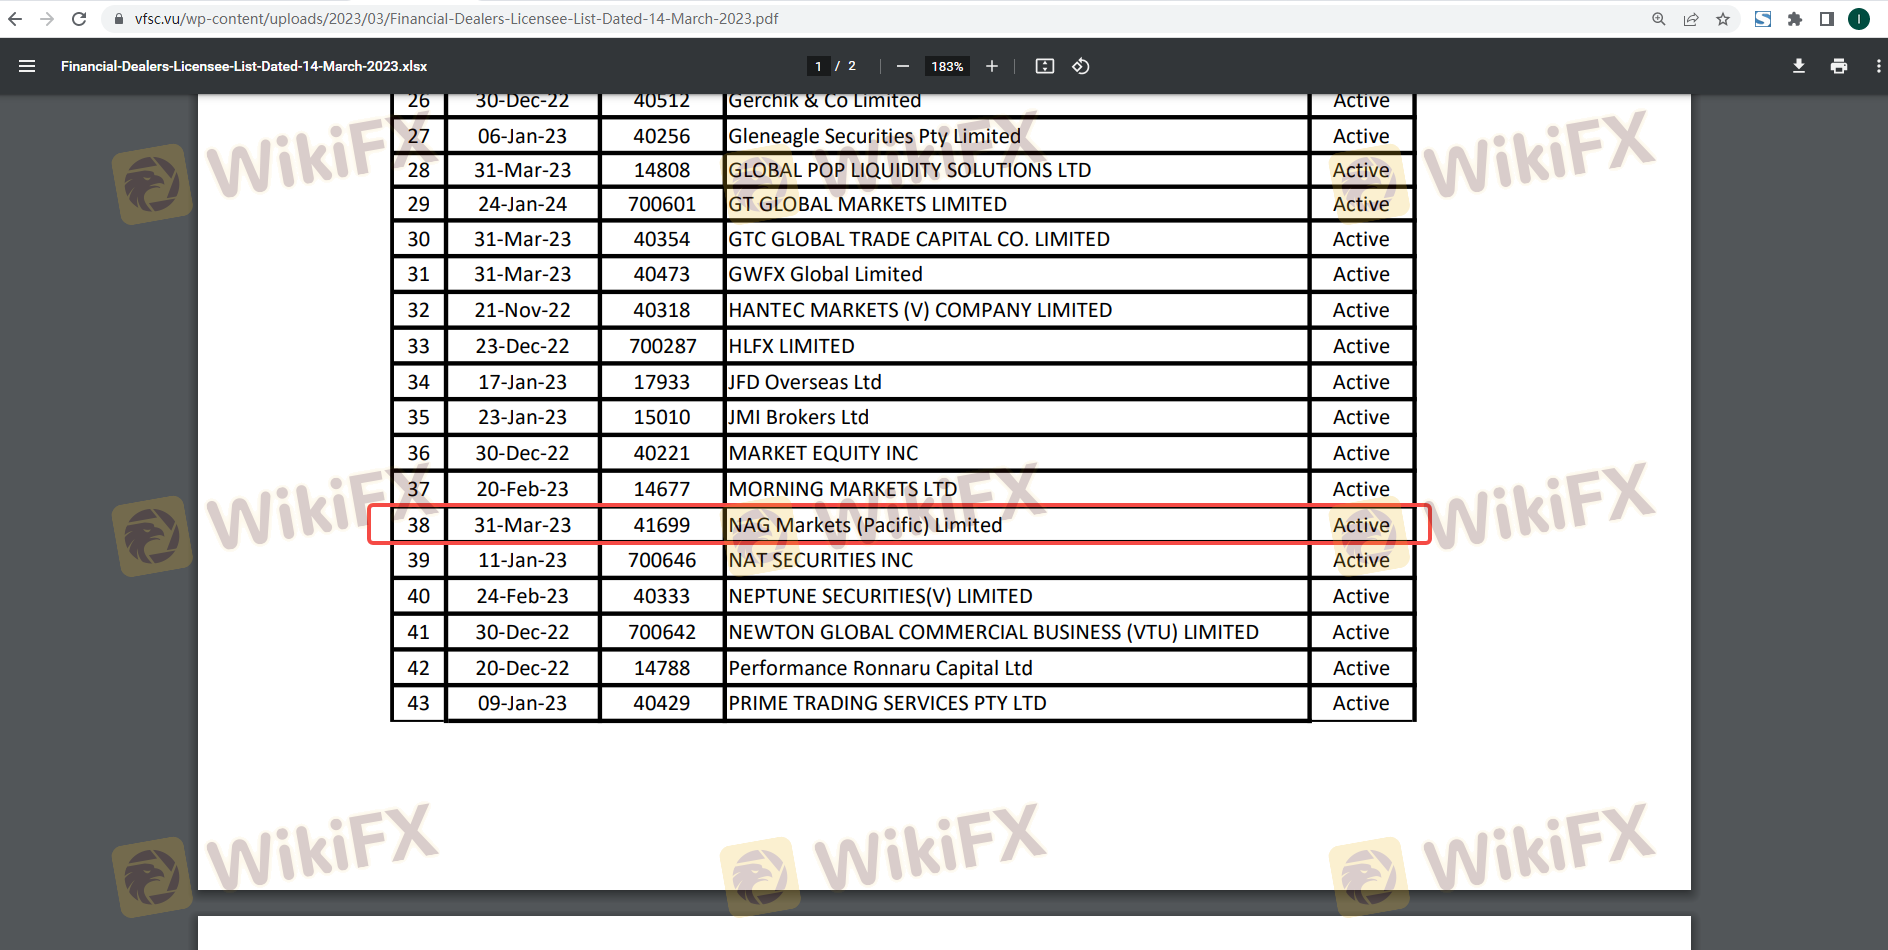Bookmark this page with the star
The height and width of the screenshot is (950, 1888).
(1723, 19)
